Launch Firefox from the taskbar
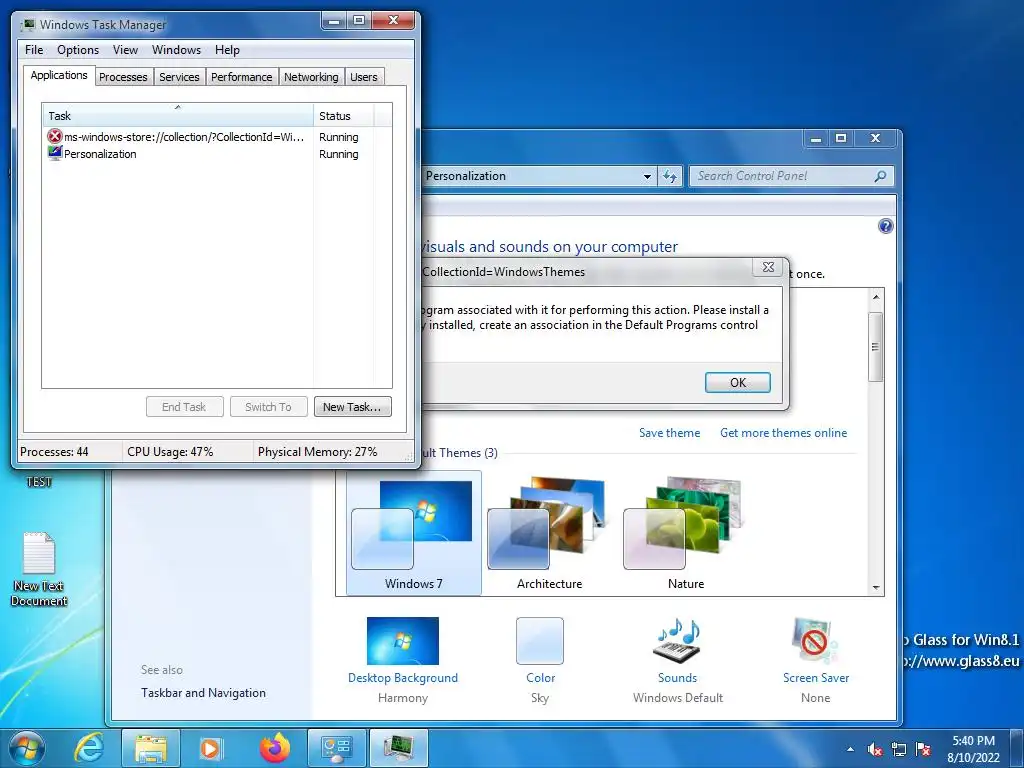Screen dimensions: 1024x768 click(x=274, y=748)
